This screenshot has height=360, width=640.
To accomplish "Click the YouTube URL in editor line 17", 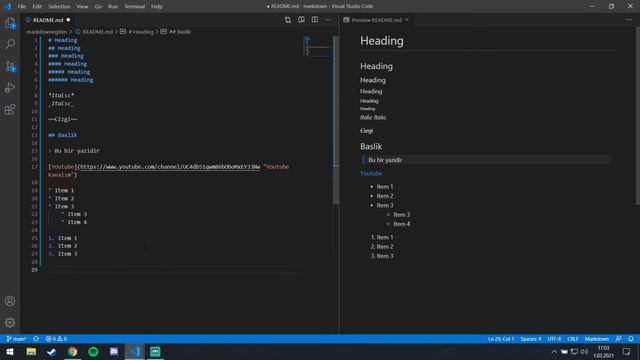I will (170, 167).
